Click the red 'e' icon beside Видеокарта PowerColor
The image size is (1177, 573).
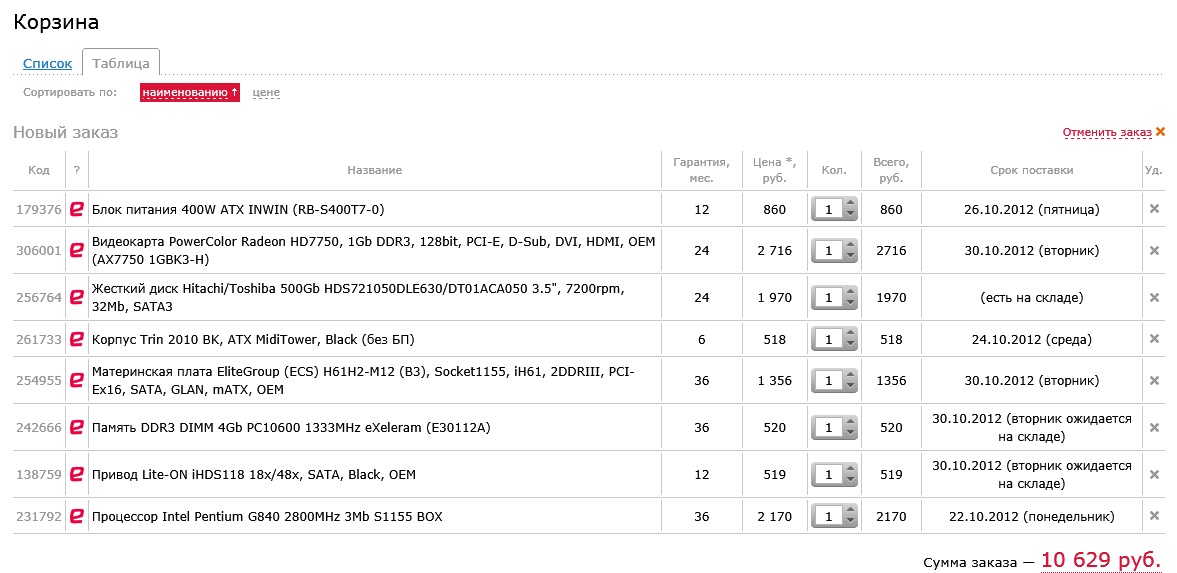tap(76, 250)
